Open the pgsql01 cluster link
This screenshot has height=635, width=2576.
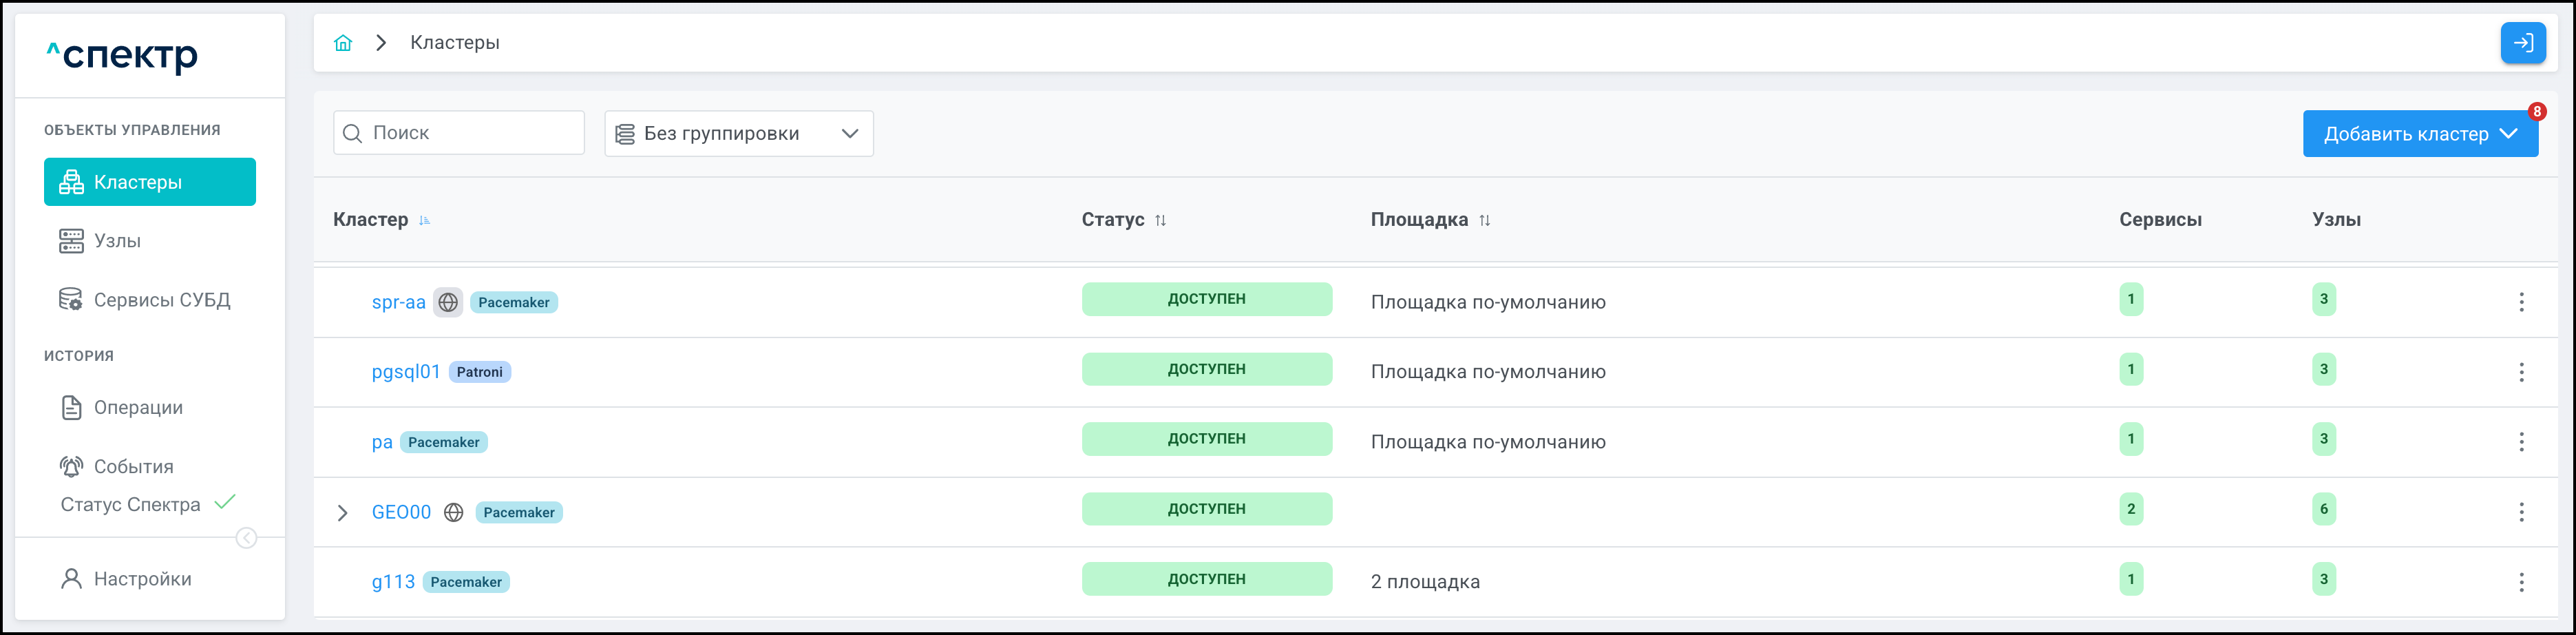tap(405, 372)
